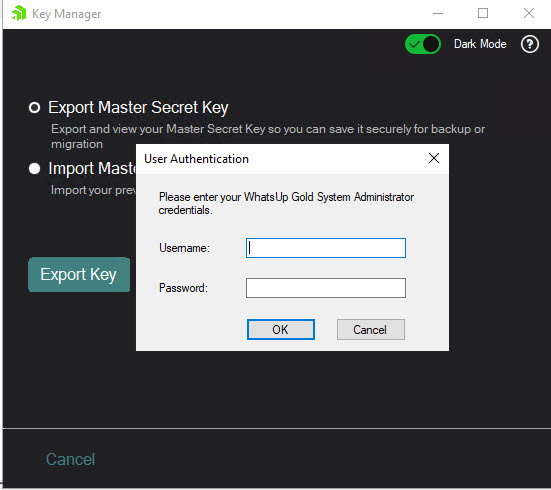This screenshot has height=490, width=551.
Task: Click Cancel in the User Authentication dialog
Action: [x=371, y=329]
